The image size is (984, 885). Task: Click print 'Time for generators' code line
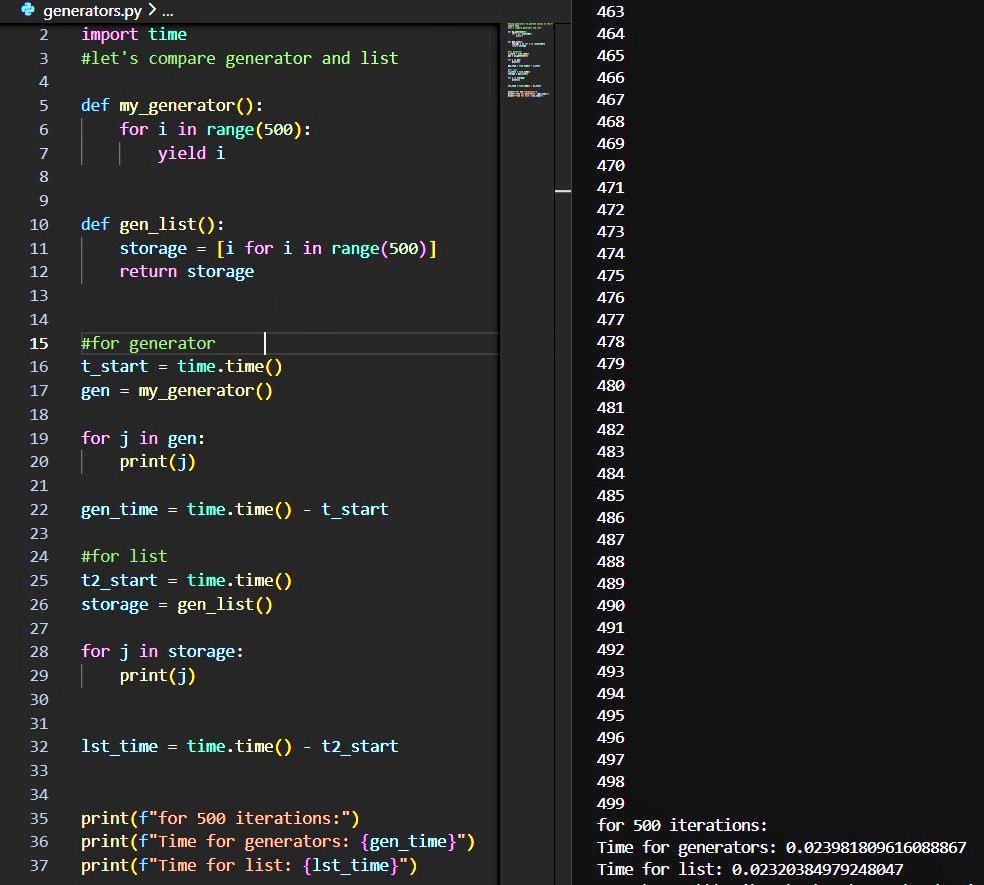[x=278, y=842]
